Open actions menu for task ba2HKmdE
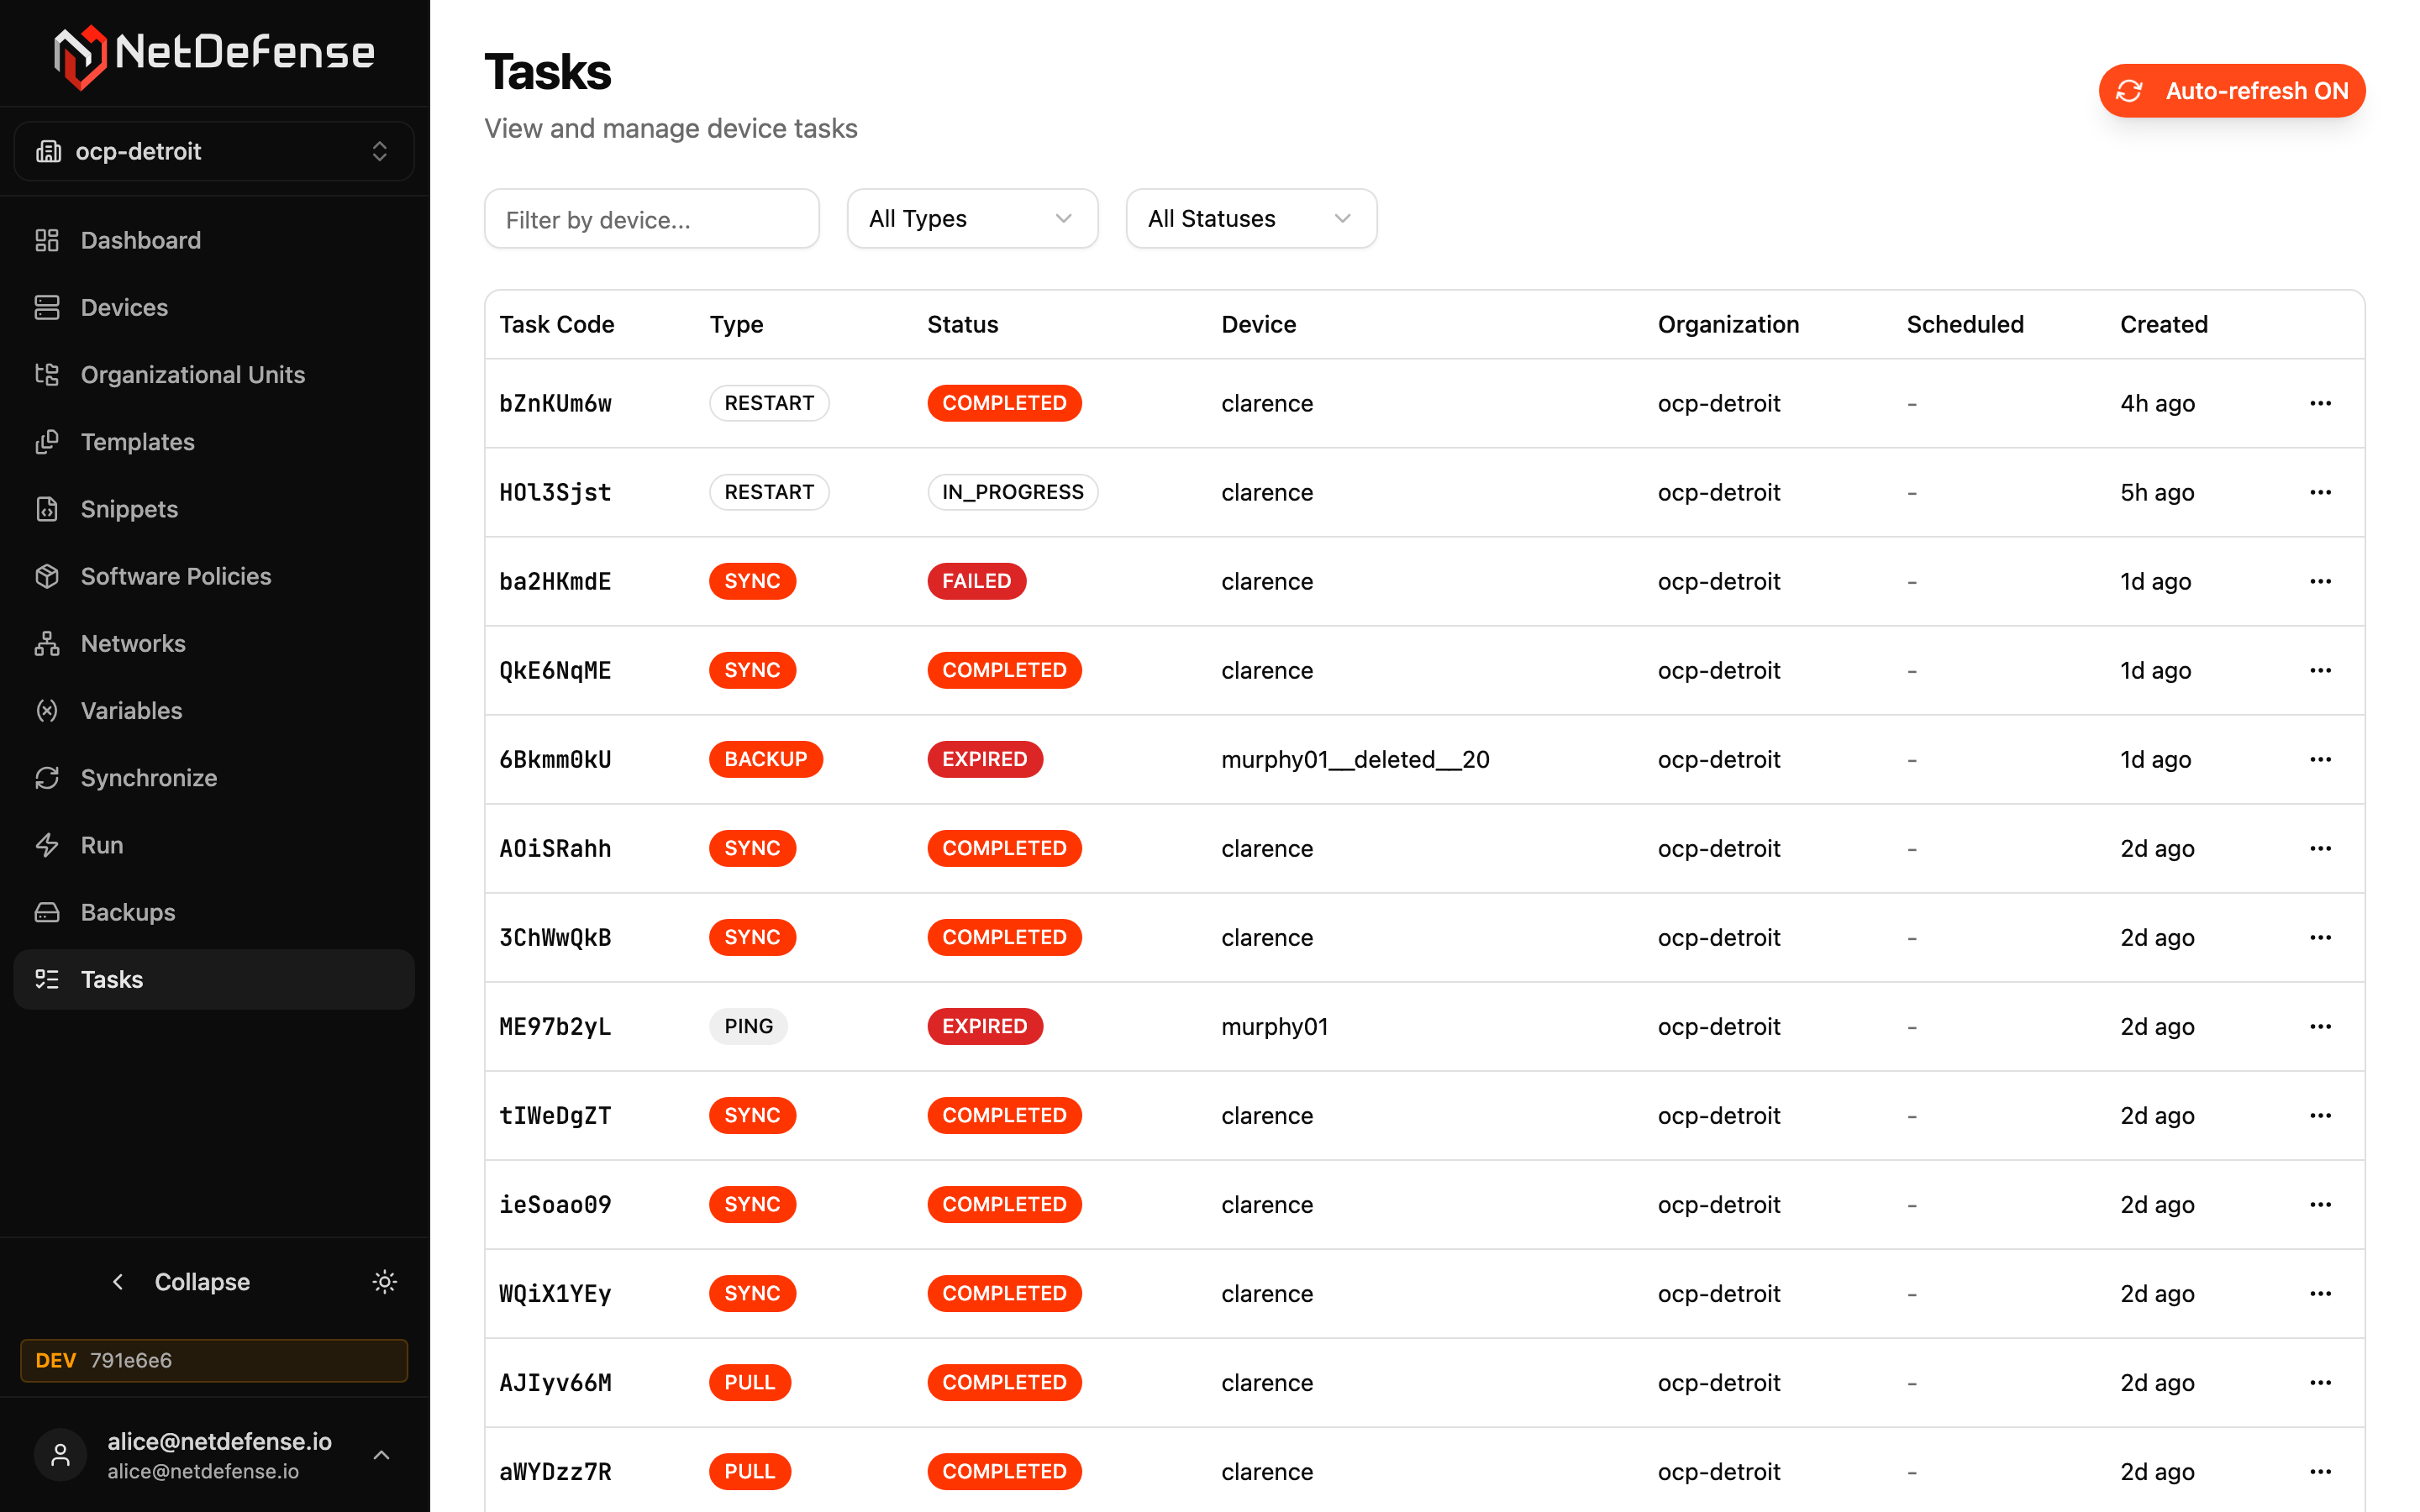Viewport: 2420px width, 1512px height. tap(2320, 581)
